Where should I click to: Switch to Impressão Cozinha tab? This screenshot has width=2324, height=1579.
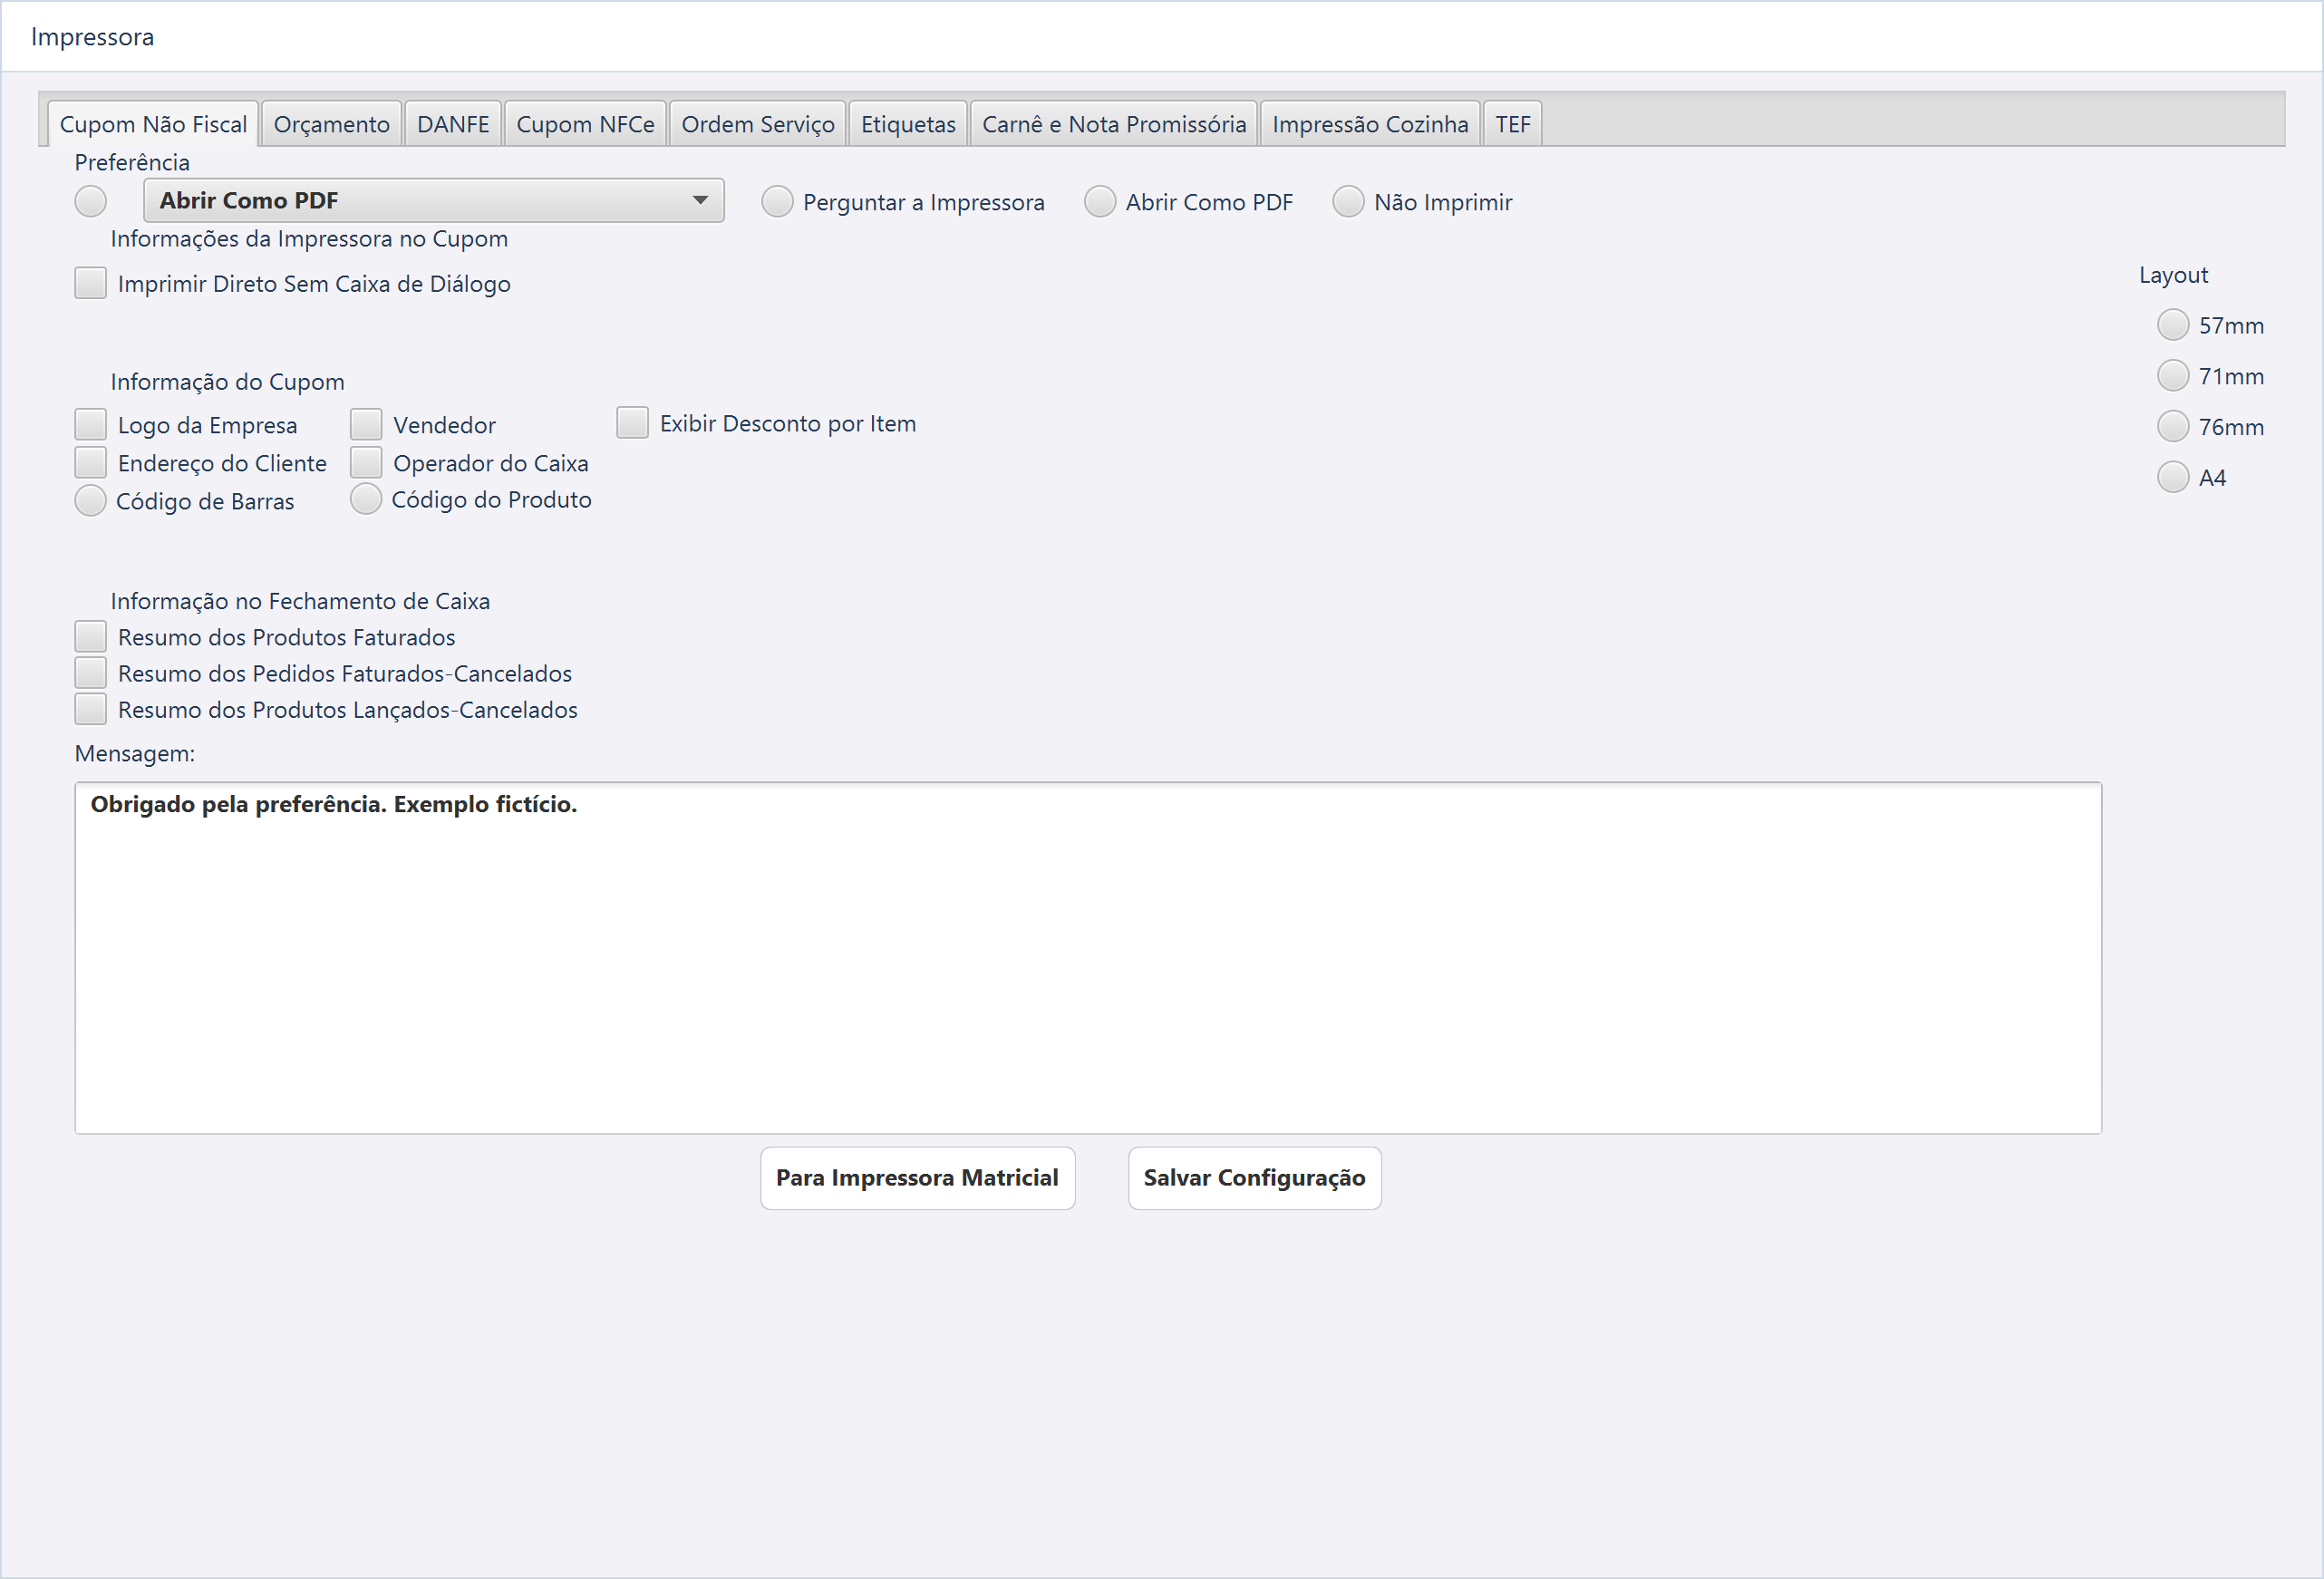1370,124
